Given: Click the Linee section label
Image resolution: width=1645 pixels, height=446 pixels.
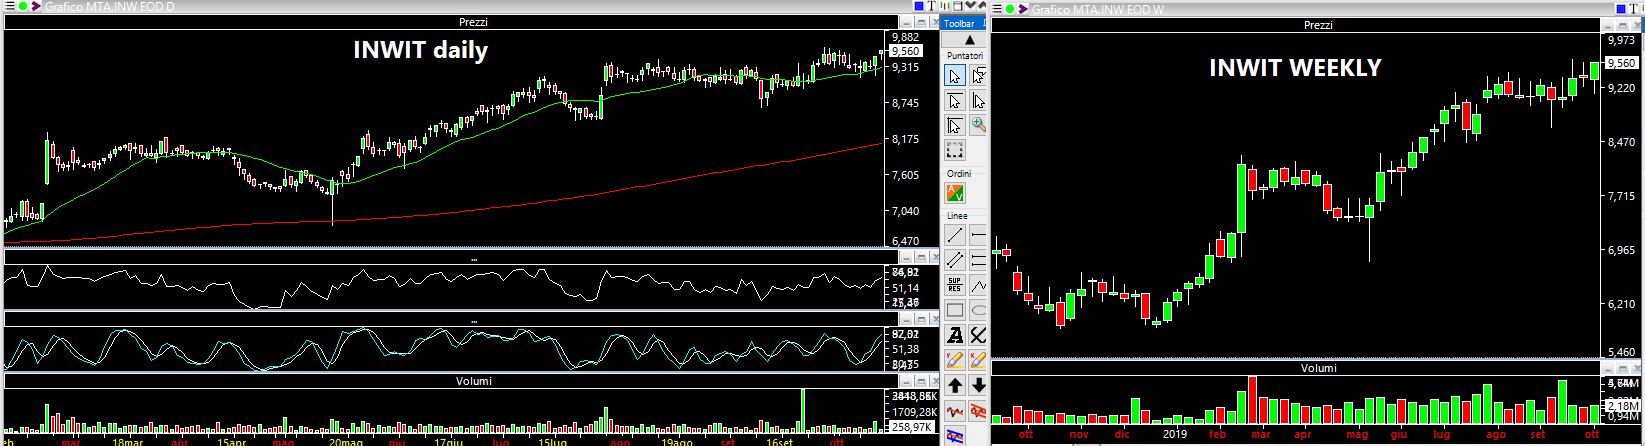Looking at the screenshot, I should click(x=956, y=215).
